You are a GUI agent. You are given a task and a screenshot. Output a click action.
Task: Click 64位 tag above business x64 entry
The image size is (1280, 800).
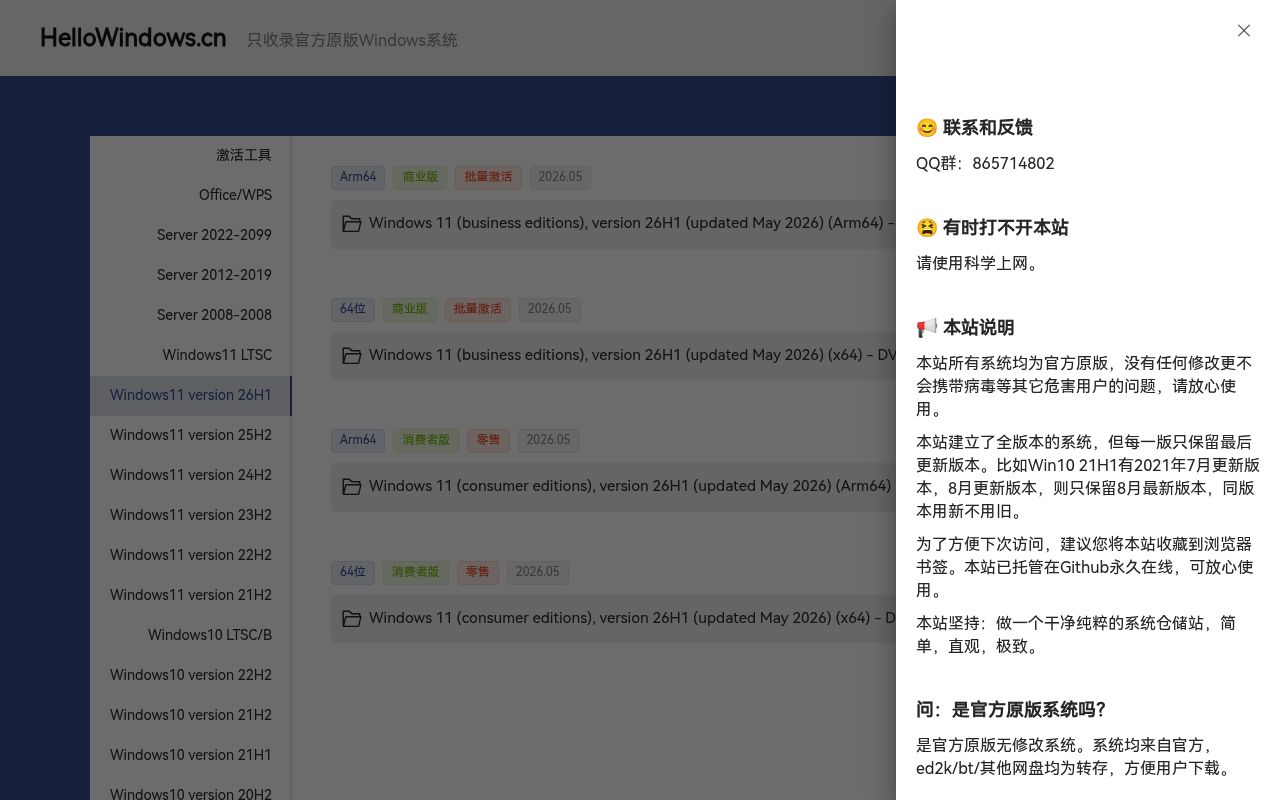pos(353,309)
